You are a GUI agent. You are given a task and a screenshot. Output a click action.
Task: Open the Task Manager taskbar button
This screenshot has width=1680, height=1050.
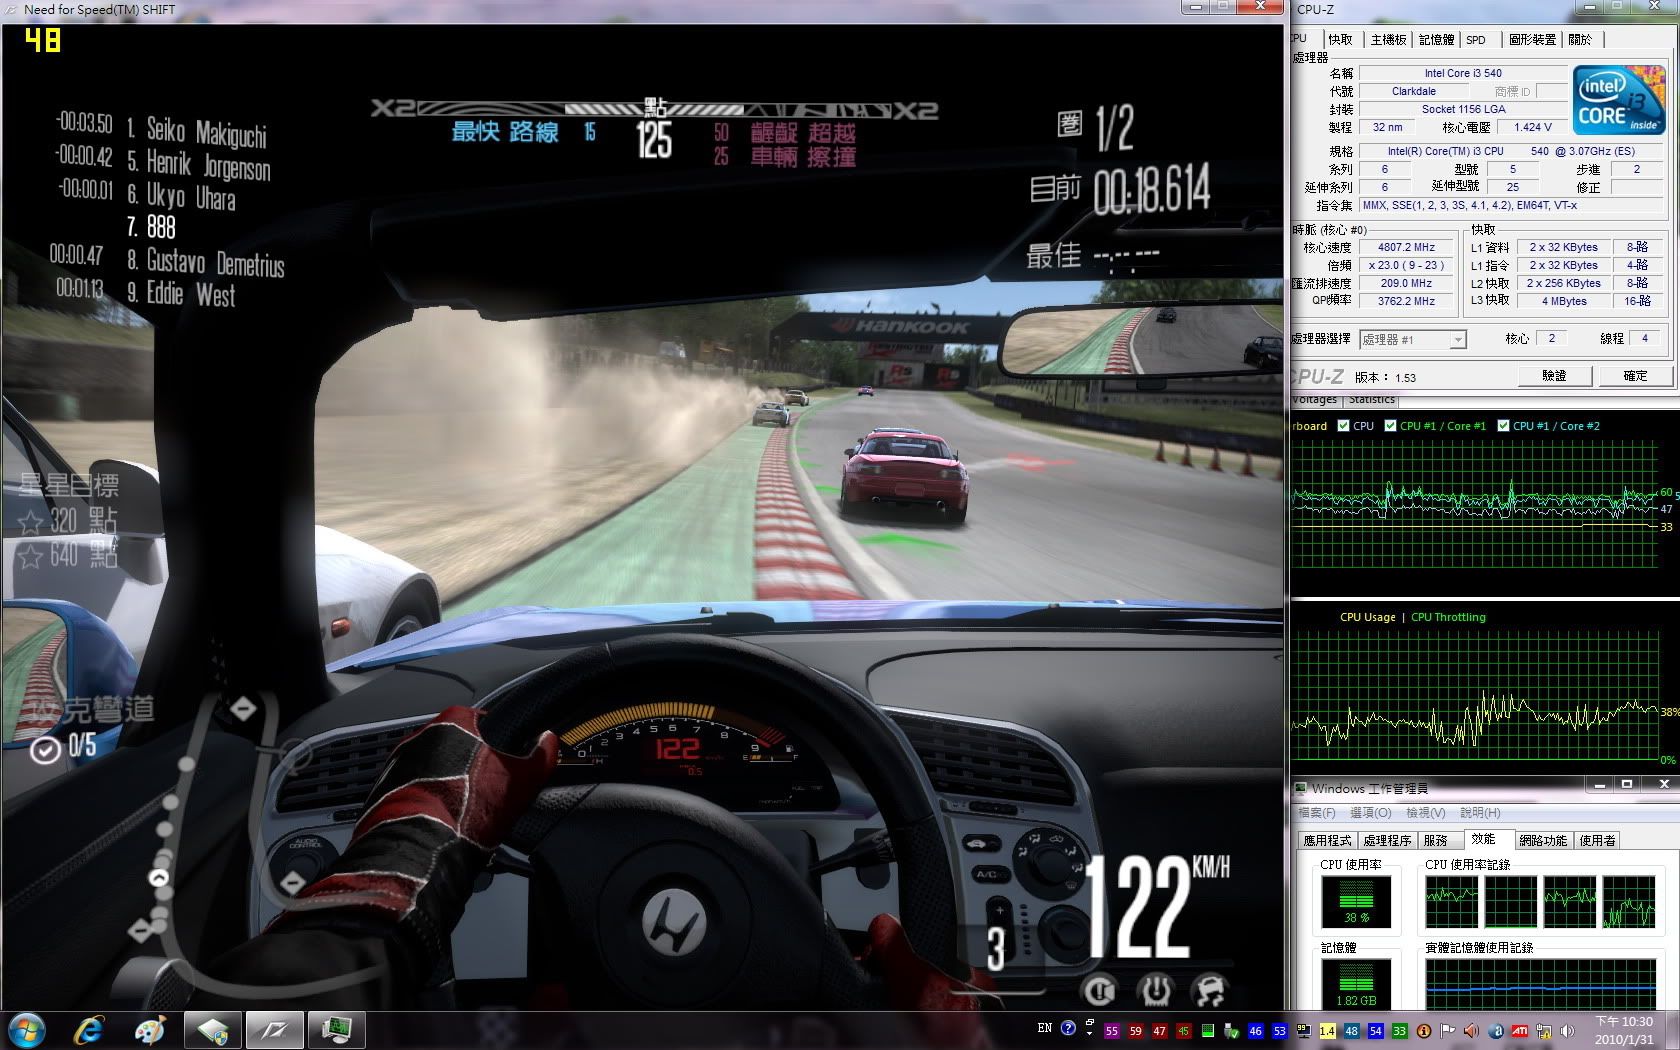tap(335, 1030)
